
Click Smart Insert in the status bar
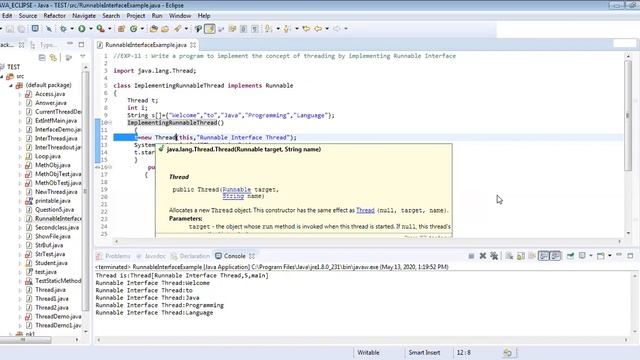(x=424, y=352)
